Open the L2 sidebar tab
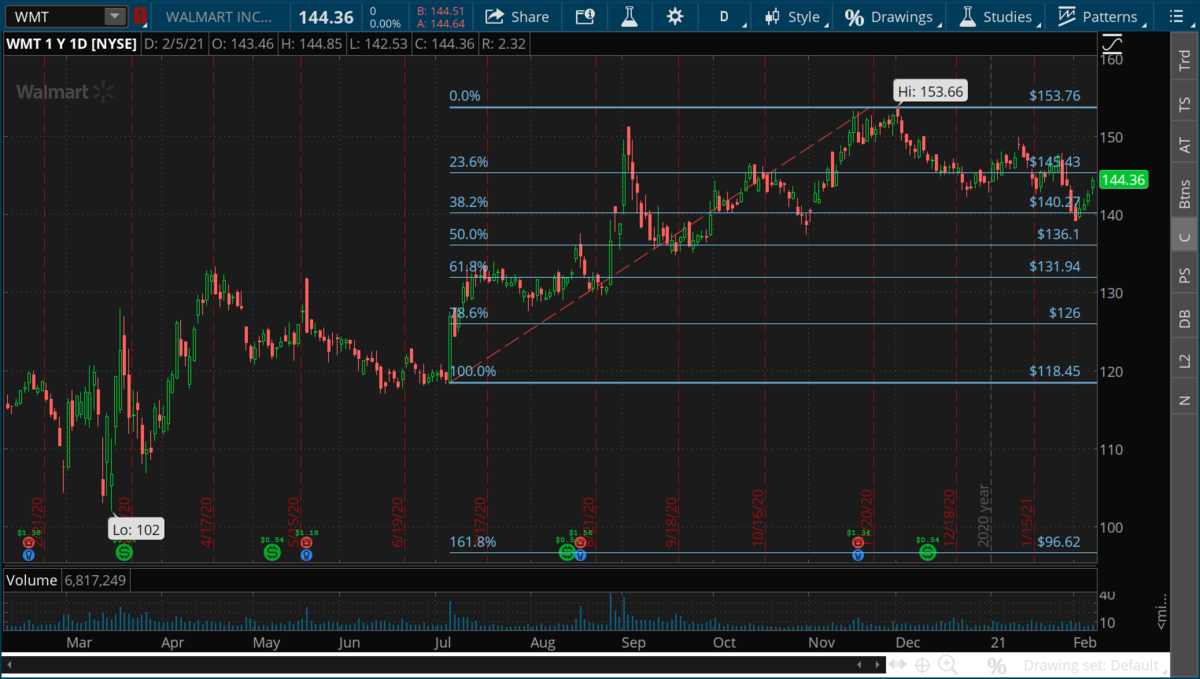This screenshot has height=679, width=1200. click(1185, 360)
